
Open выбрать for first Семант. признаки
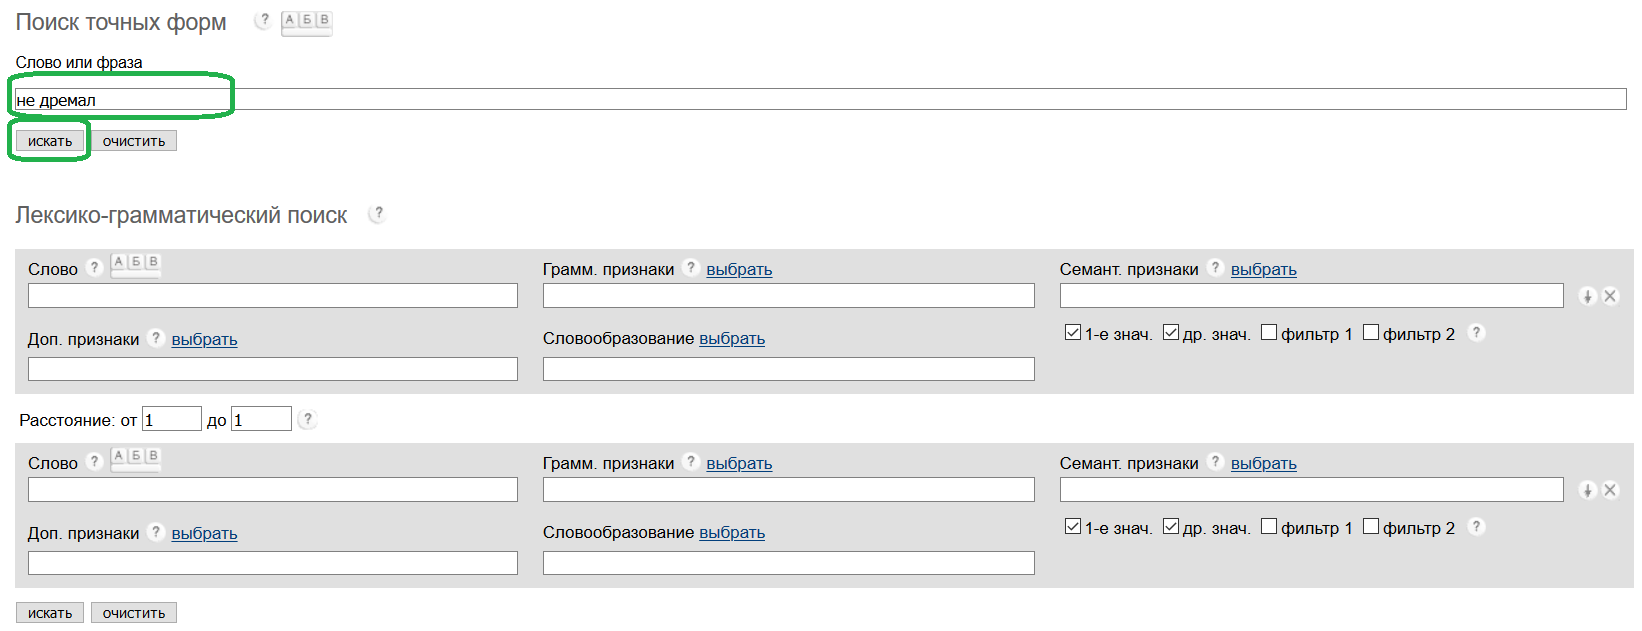click(x=1263, y=269)
